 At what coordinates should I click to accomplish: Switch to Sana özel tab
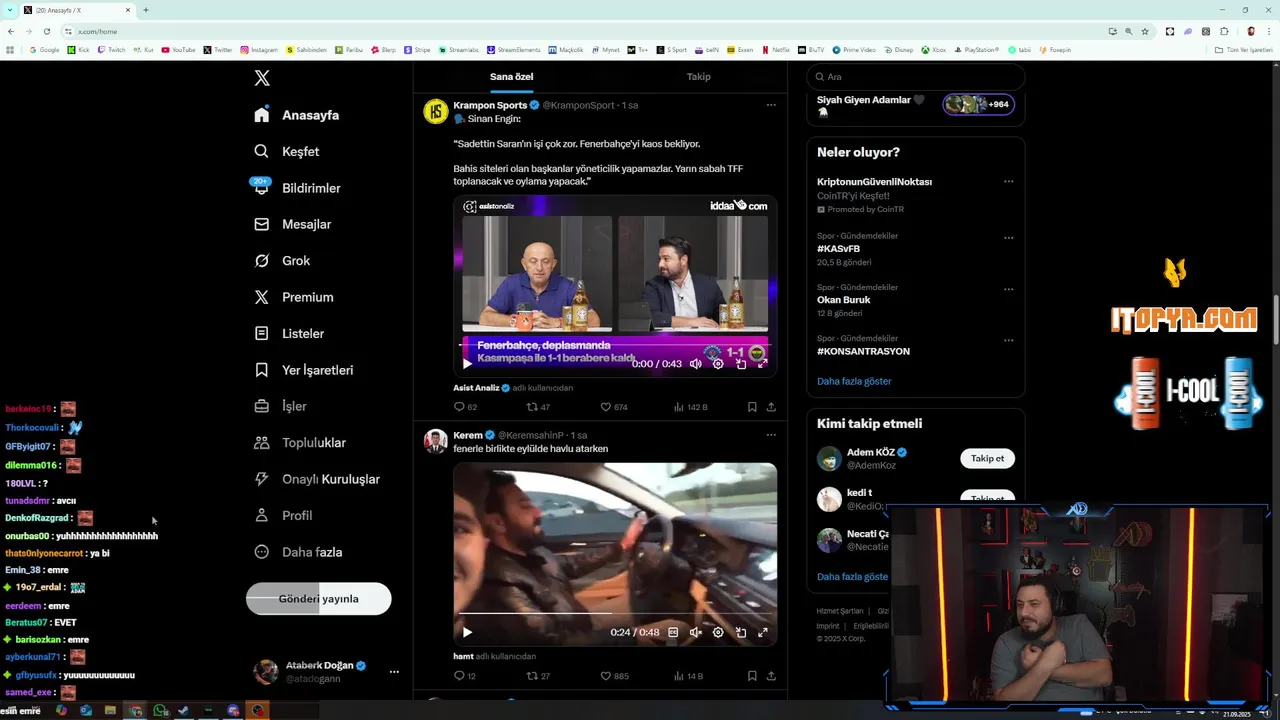pos(511,77)
